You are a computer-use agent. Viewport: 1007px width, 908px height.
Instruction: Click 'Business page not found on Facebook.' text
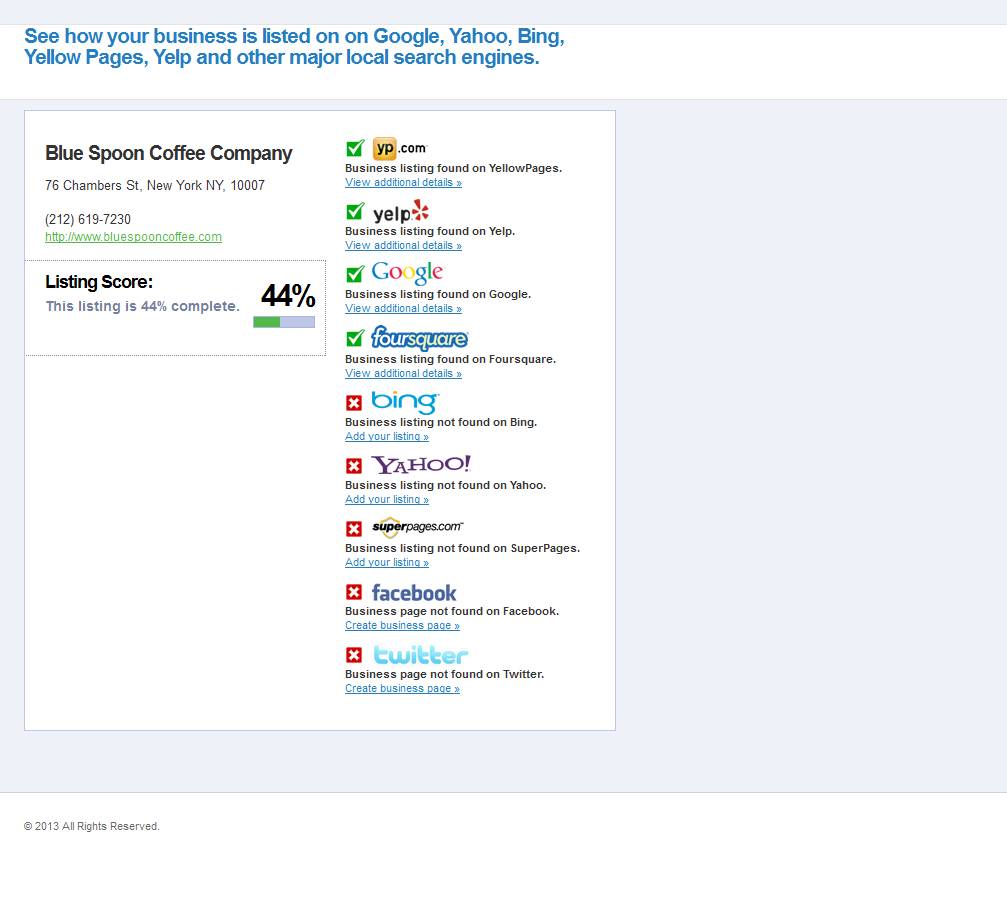tap(452, 611)
